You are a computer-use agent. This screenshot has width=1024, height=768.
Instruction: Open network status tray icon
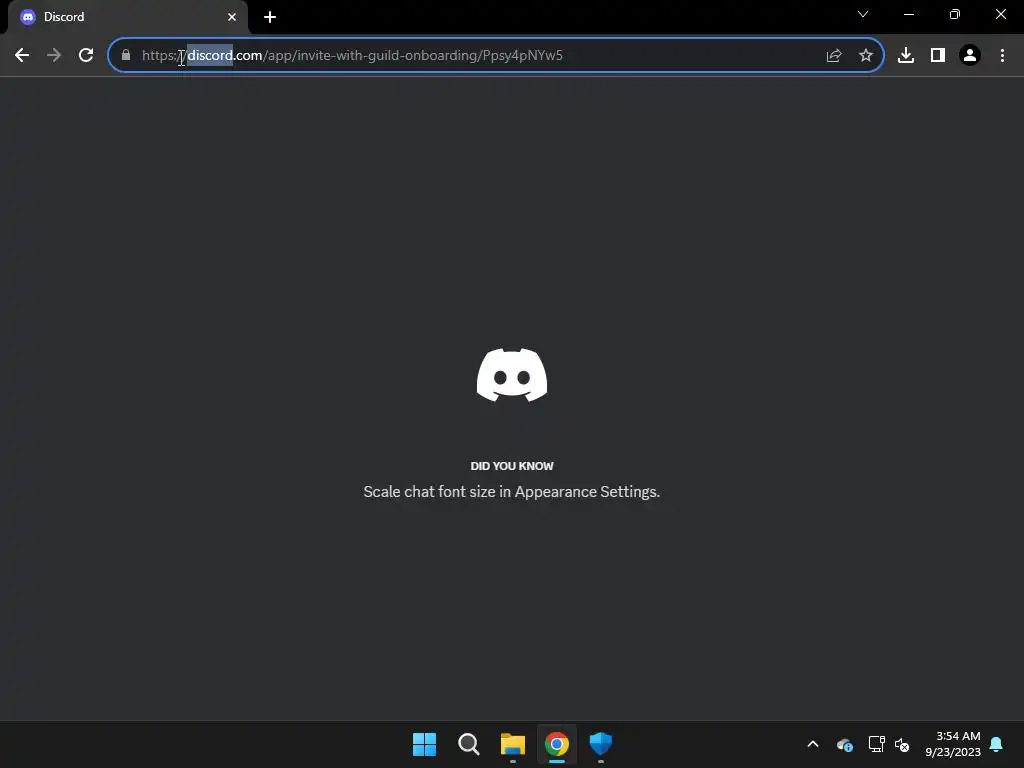(876, 744)
